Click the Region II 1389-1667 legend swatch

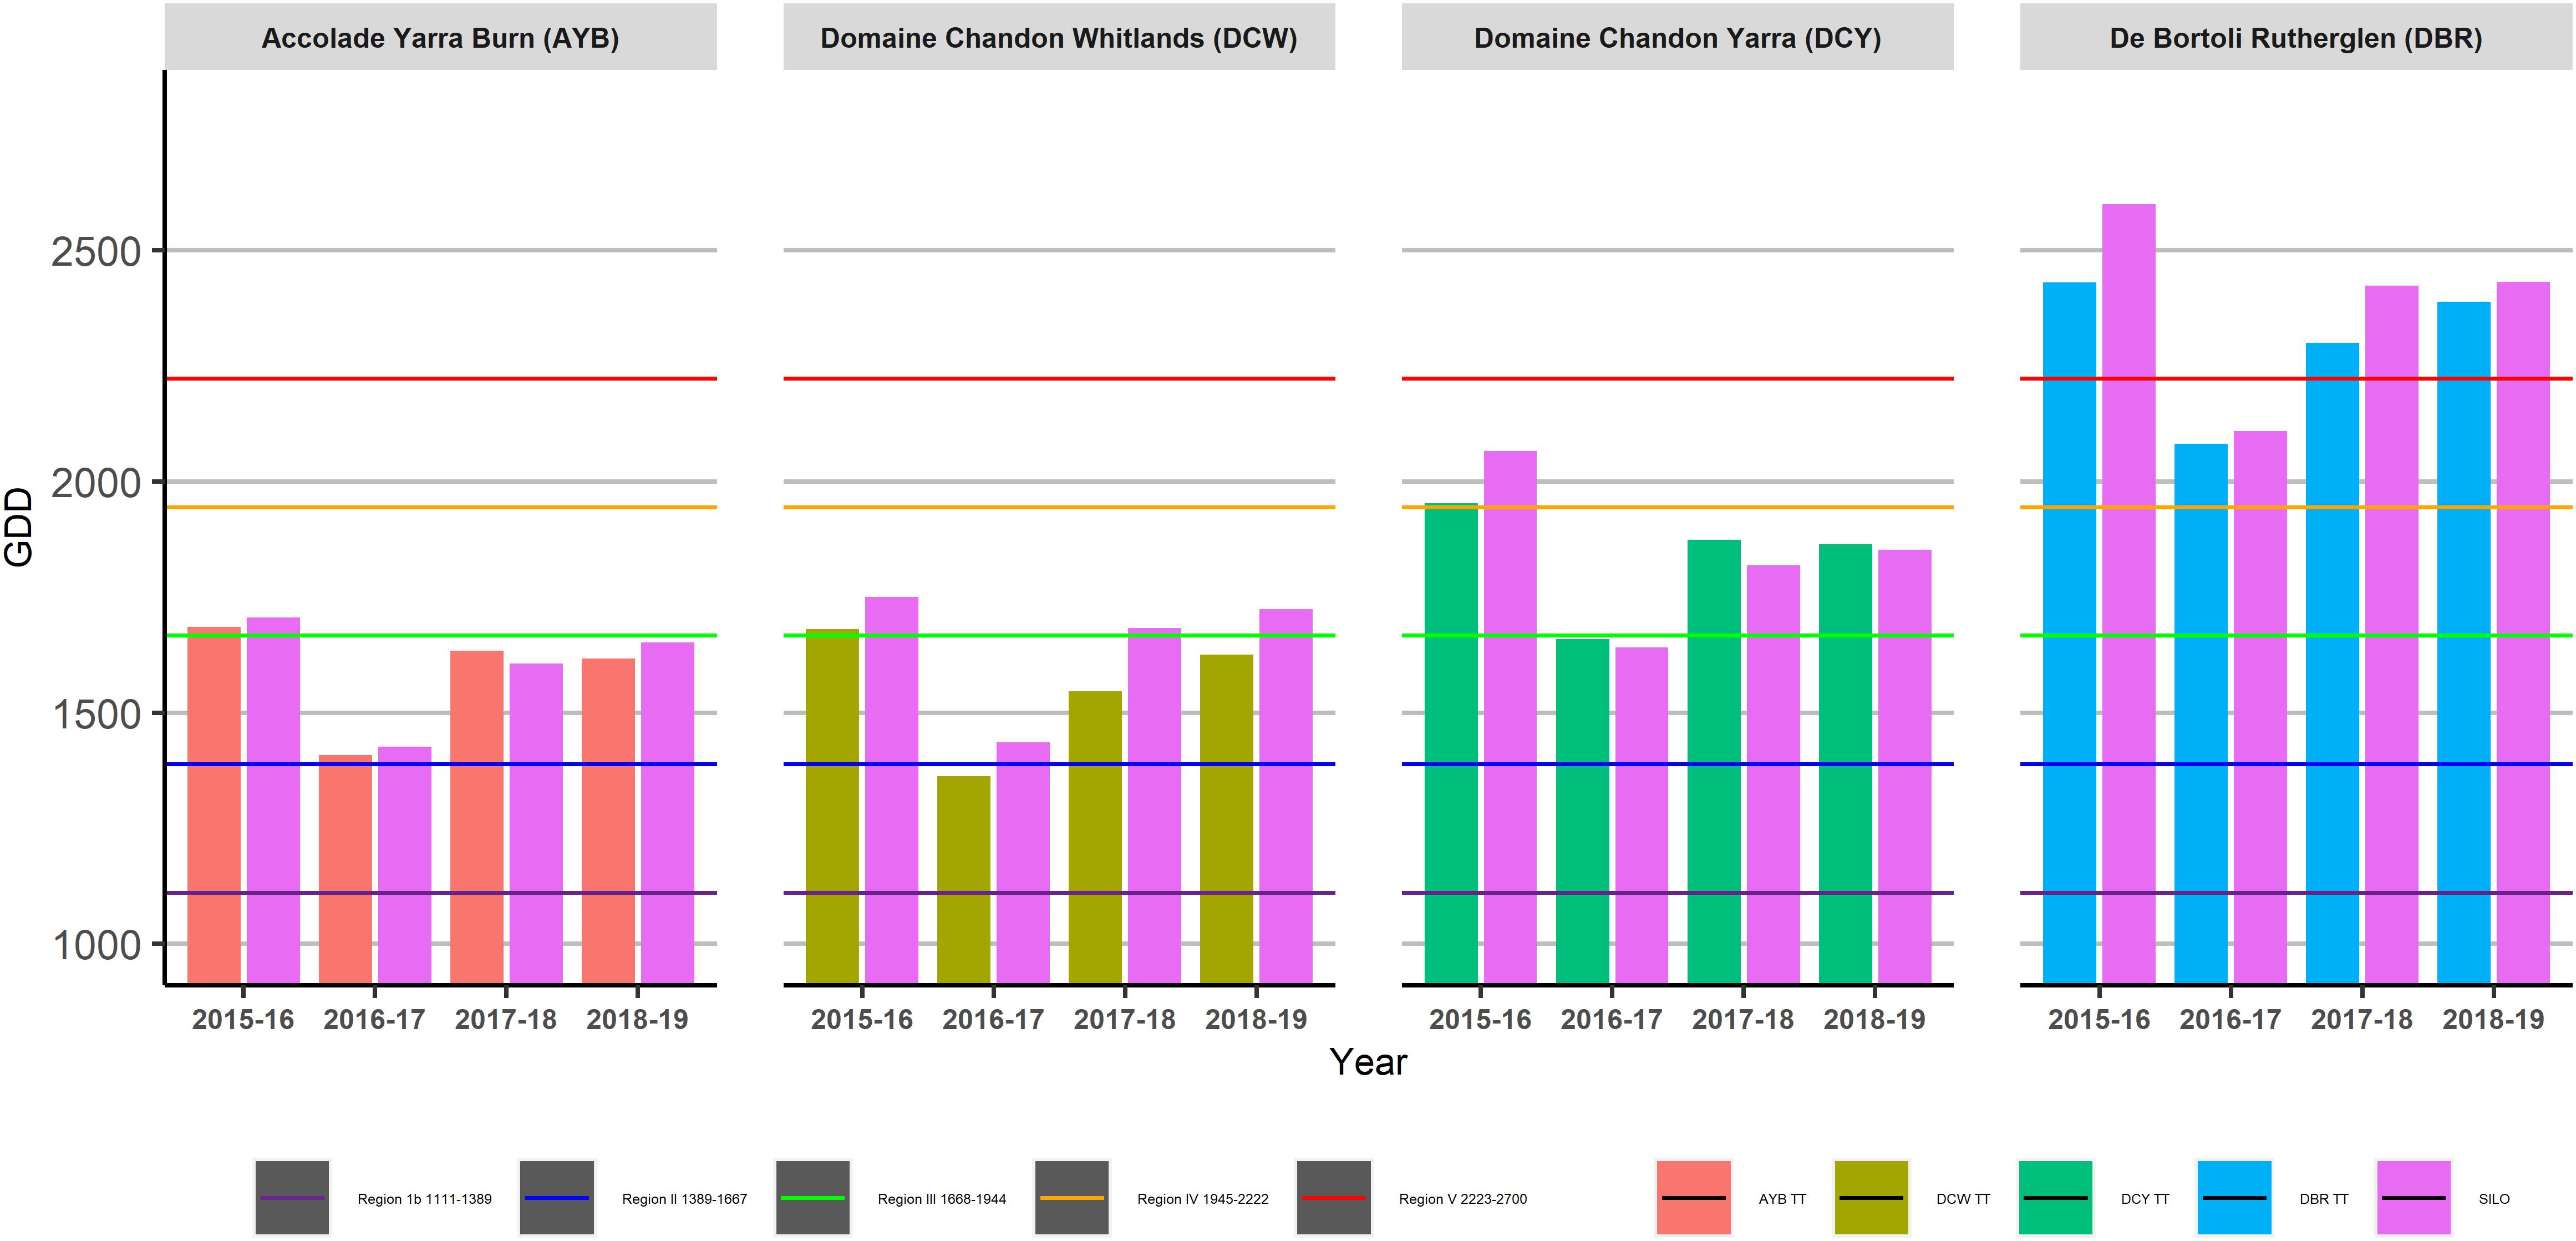(557, 1197)
